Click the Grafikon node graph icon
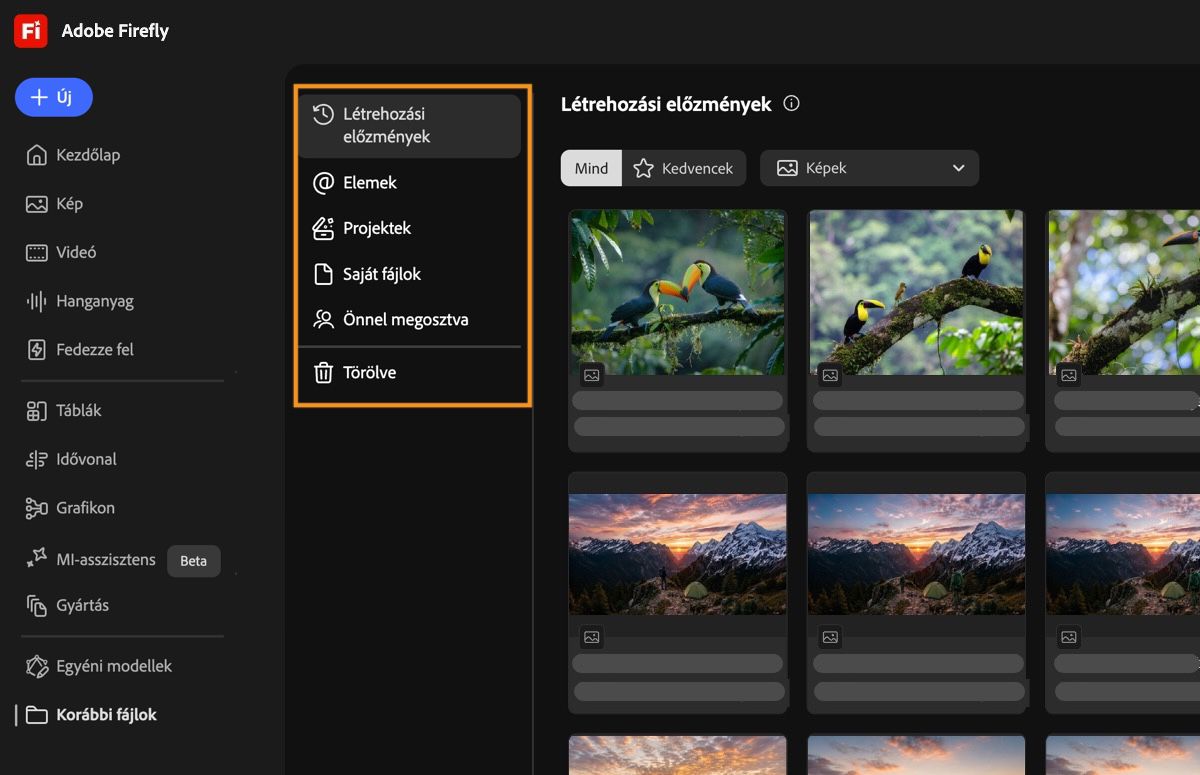 pyautogui.click(x=37, y=508)
